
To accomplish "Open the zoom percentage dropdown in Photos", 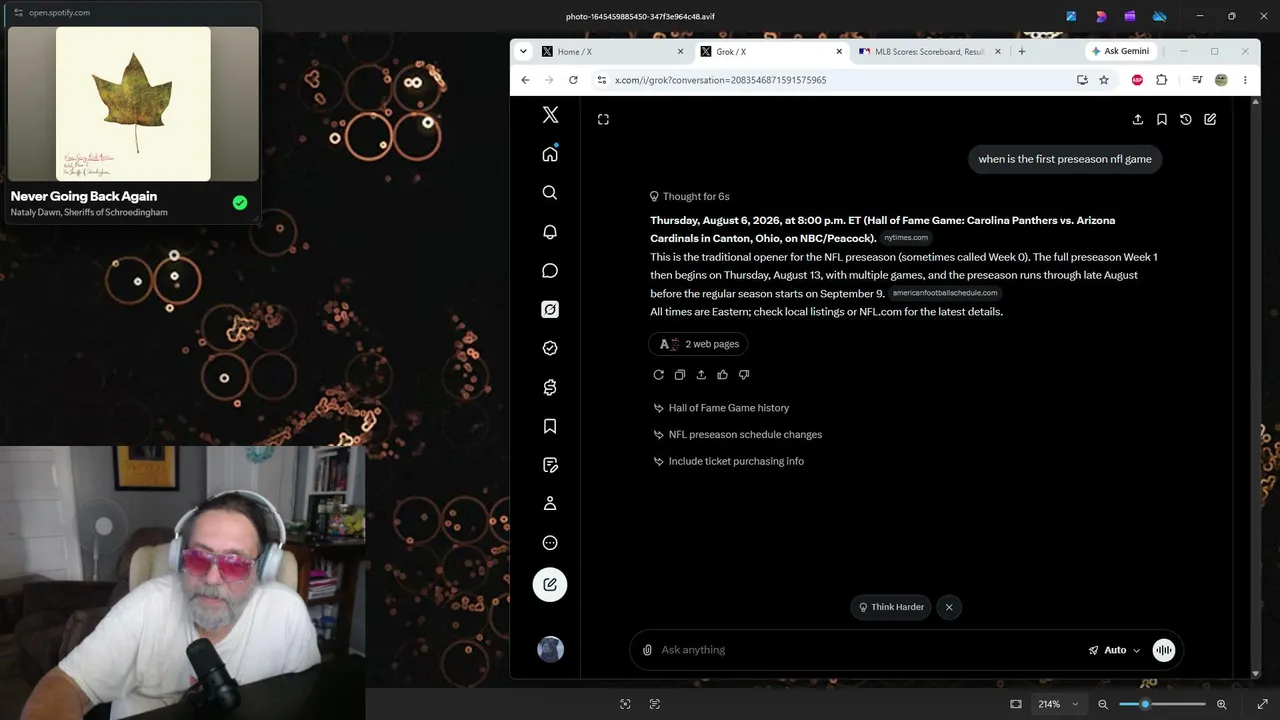I will click(1059, 704).
